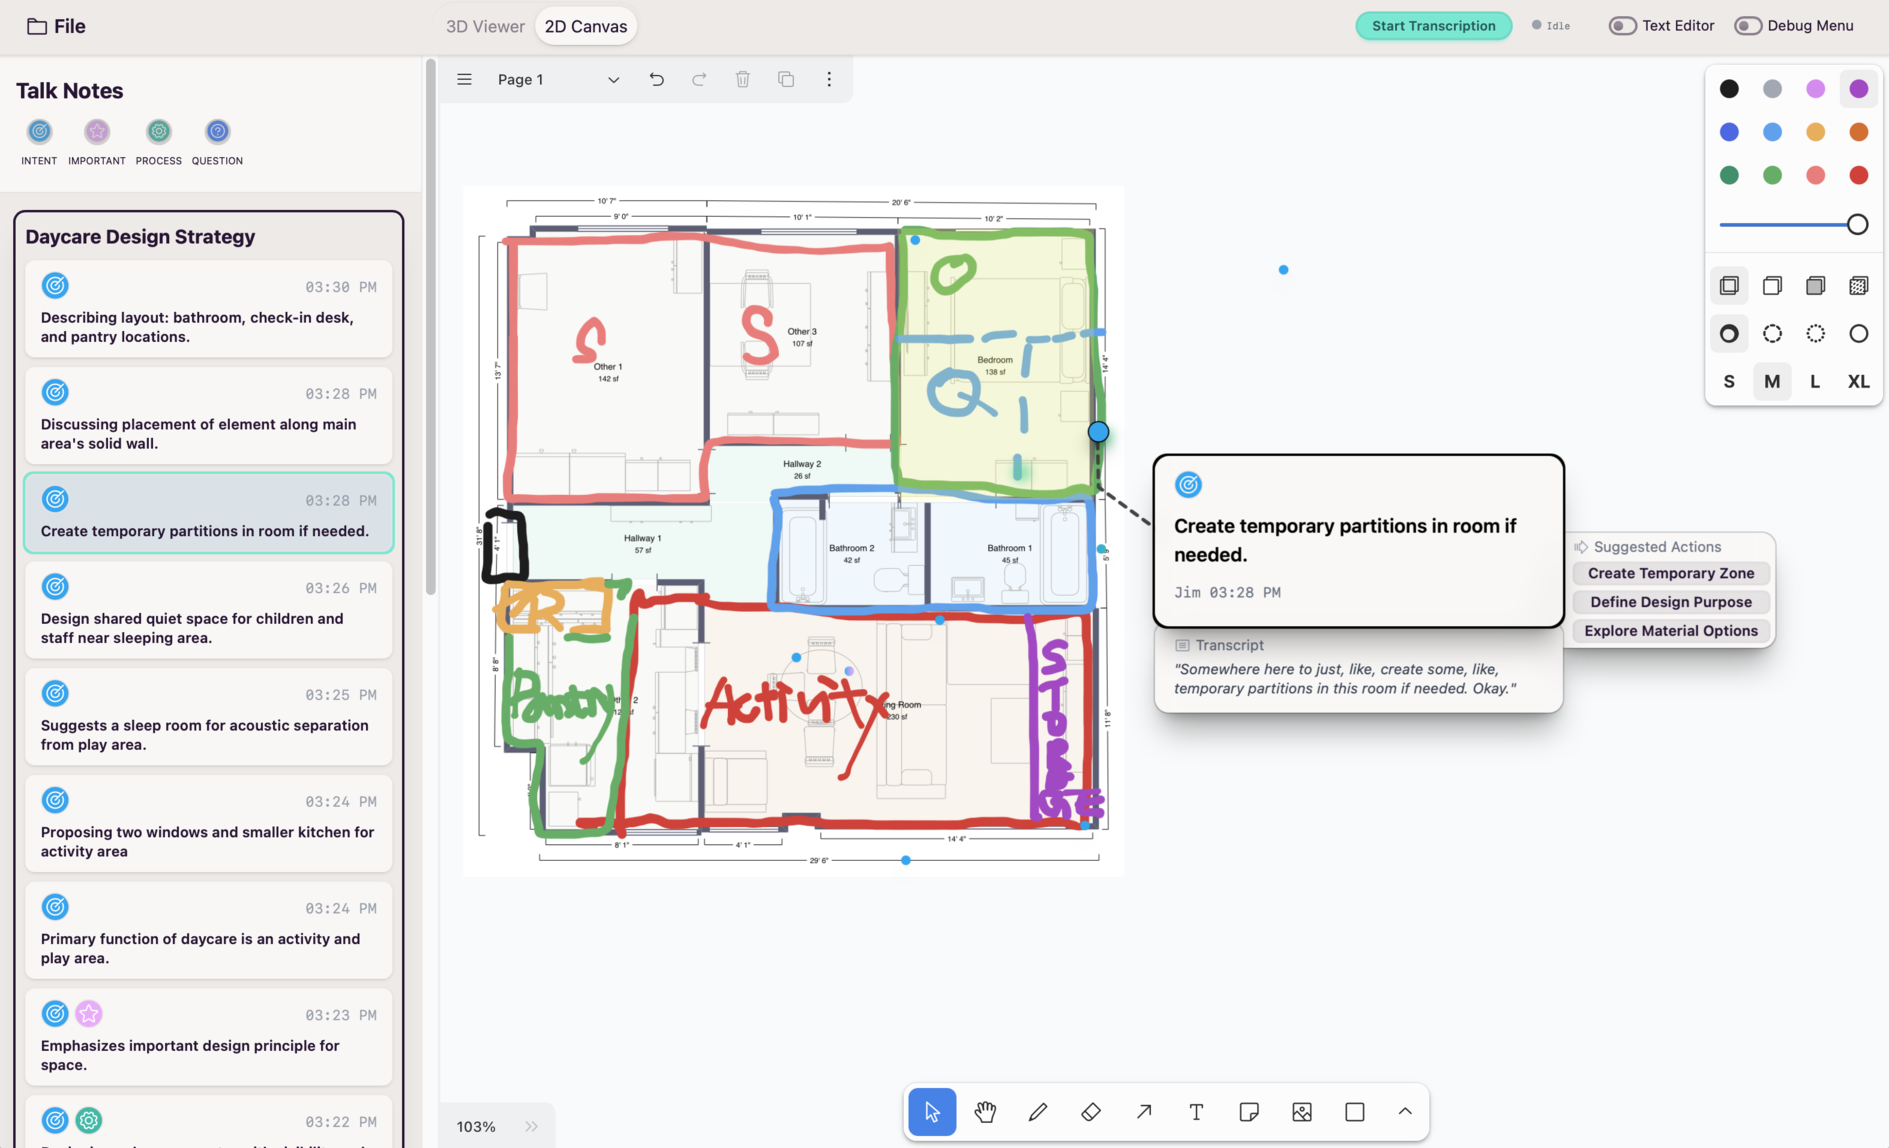Filter notes by QUESTION icon
The width and height of the screenshot is (1889, 1148).
217,132
